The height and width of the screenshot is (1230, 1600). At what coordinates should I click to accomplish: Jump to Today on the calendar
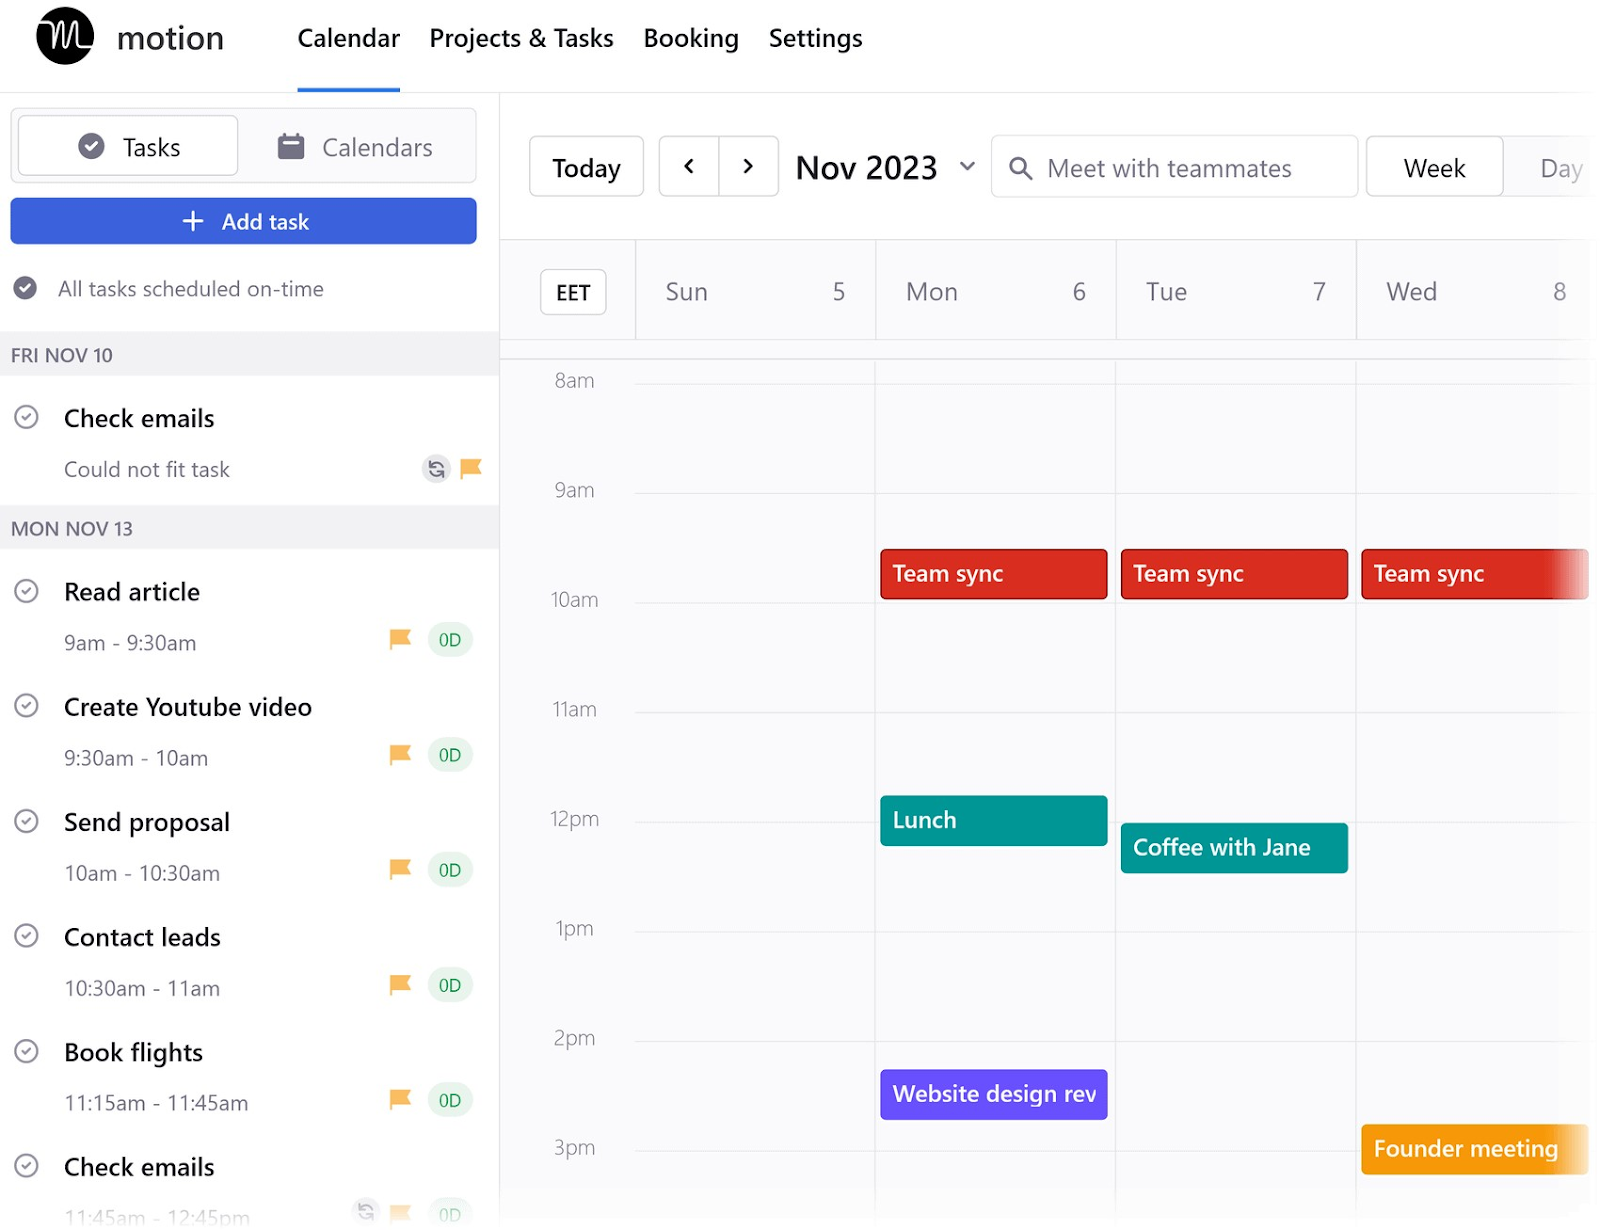pyautogui.click(x=586, y=167)
